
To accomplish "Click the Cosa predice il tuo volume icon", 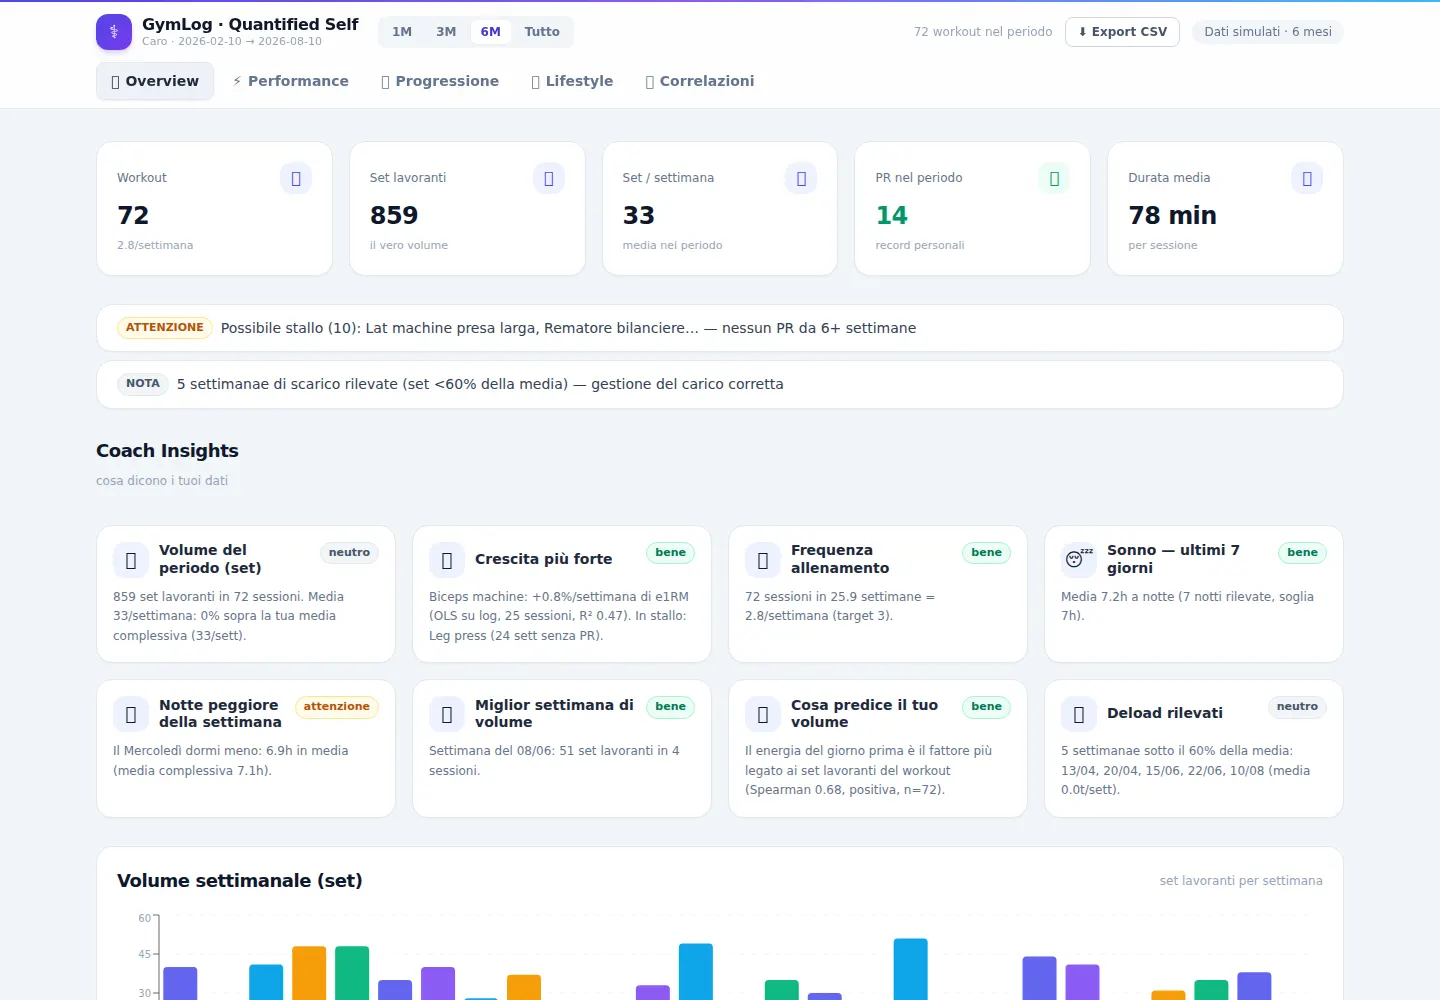I will (763, 714).
